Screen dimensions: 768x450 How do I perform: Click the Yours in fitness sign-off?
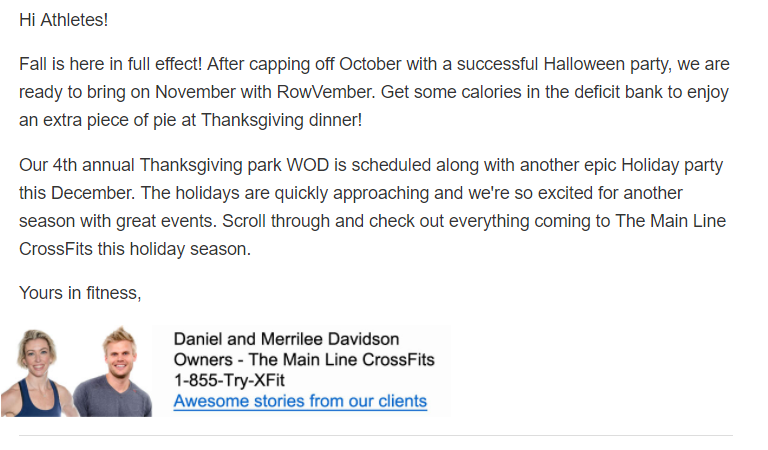point(80,293)
